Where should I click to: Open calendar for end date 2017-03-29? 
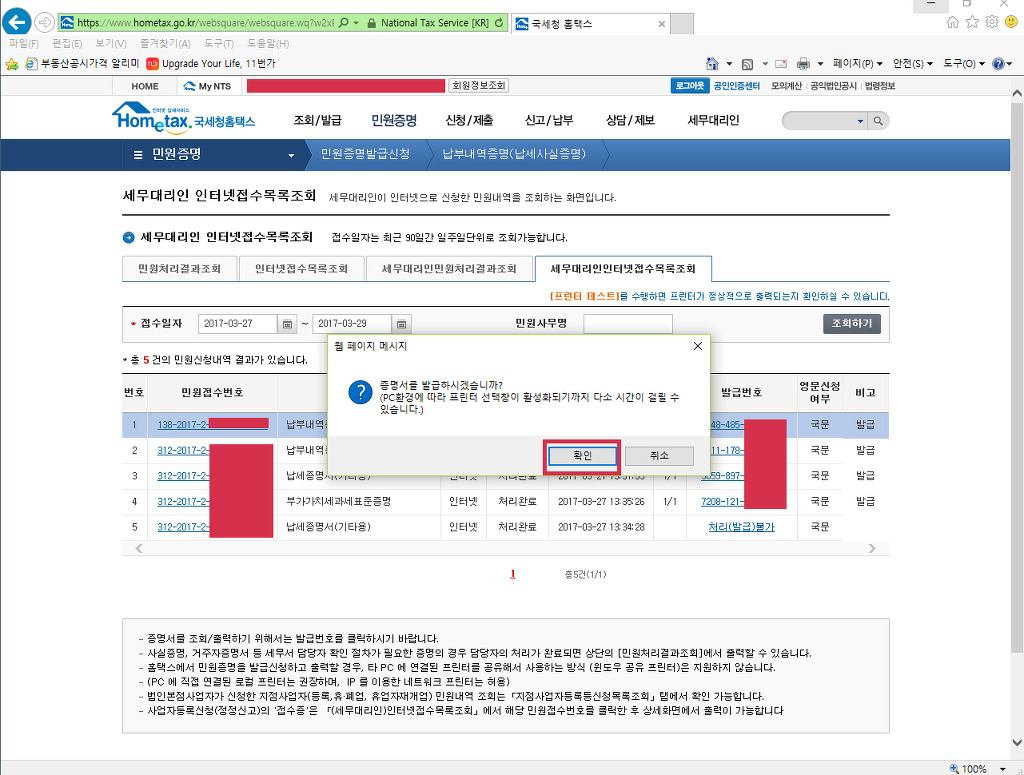coord(402,324)
